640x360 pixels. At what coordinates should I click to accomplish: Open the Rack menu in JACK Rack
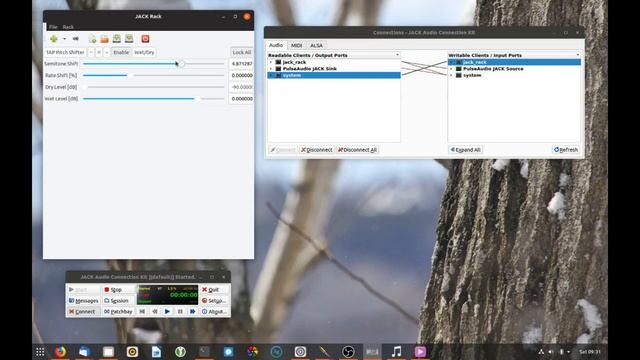click(x=68, y=27)
